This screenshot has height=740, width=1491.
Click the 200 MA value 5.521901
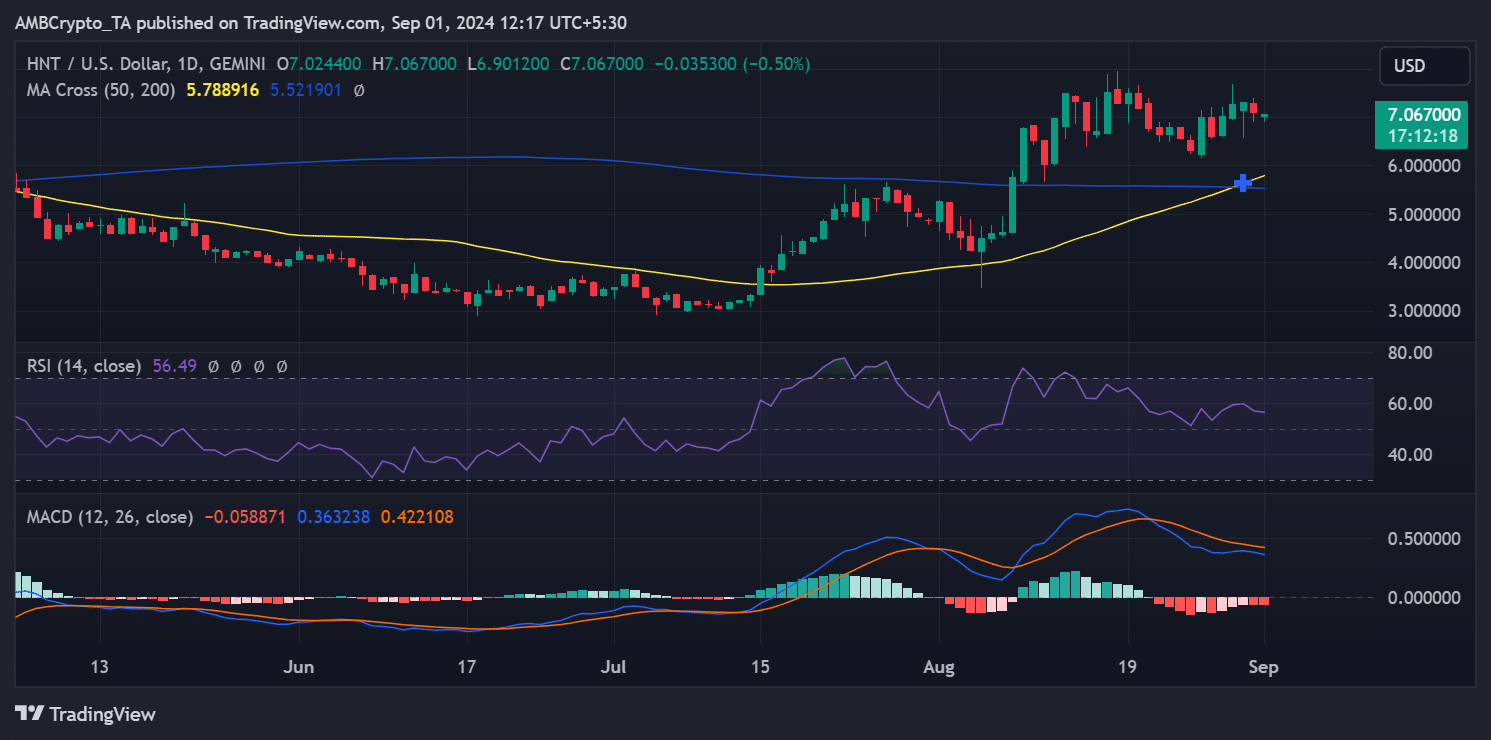pos(306,90)
